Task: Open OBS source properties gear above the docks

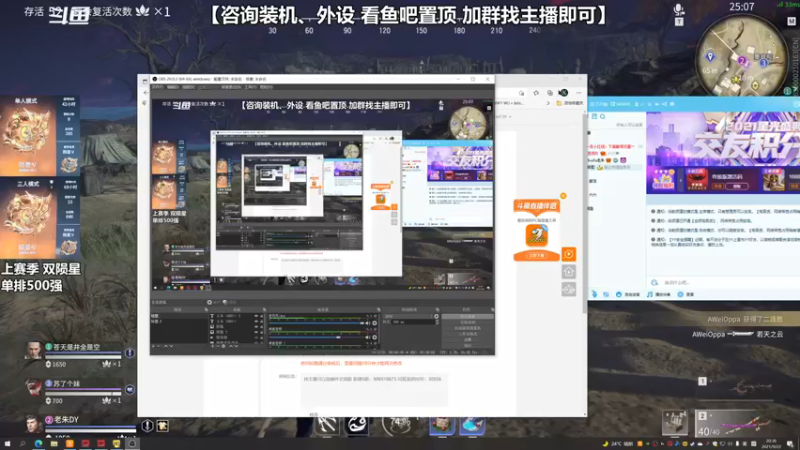Action: coord(209,302)
